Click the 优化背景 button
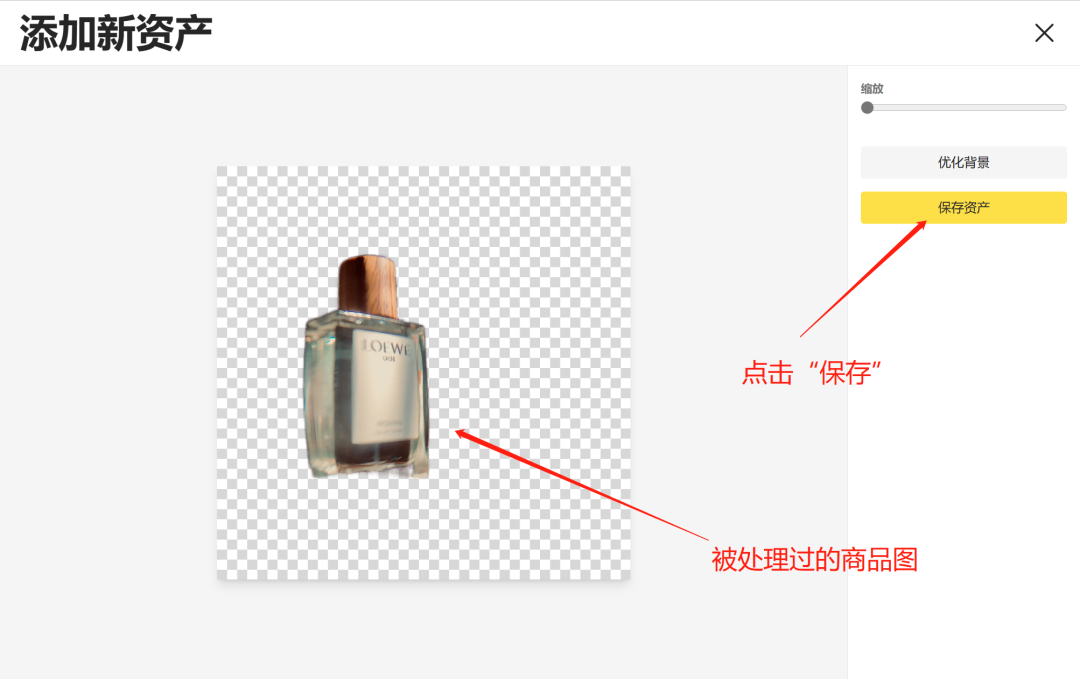1080x679 pixels. tap(964, 163)
